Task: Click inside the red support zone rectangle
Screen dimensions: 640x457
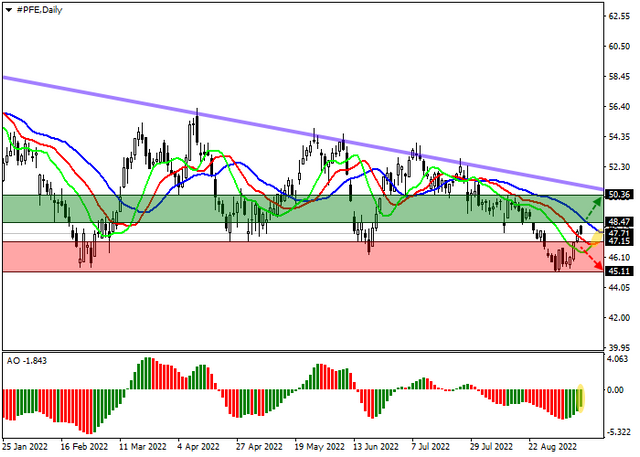Action: 303,257
